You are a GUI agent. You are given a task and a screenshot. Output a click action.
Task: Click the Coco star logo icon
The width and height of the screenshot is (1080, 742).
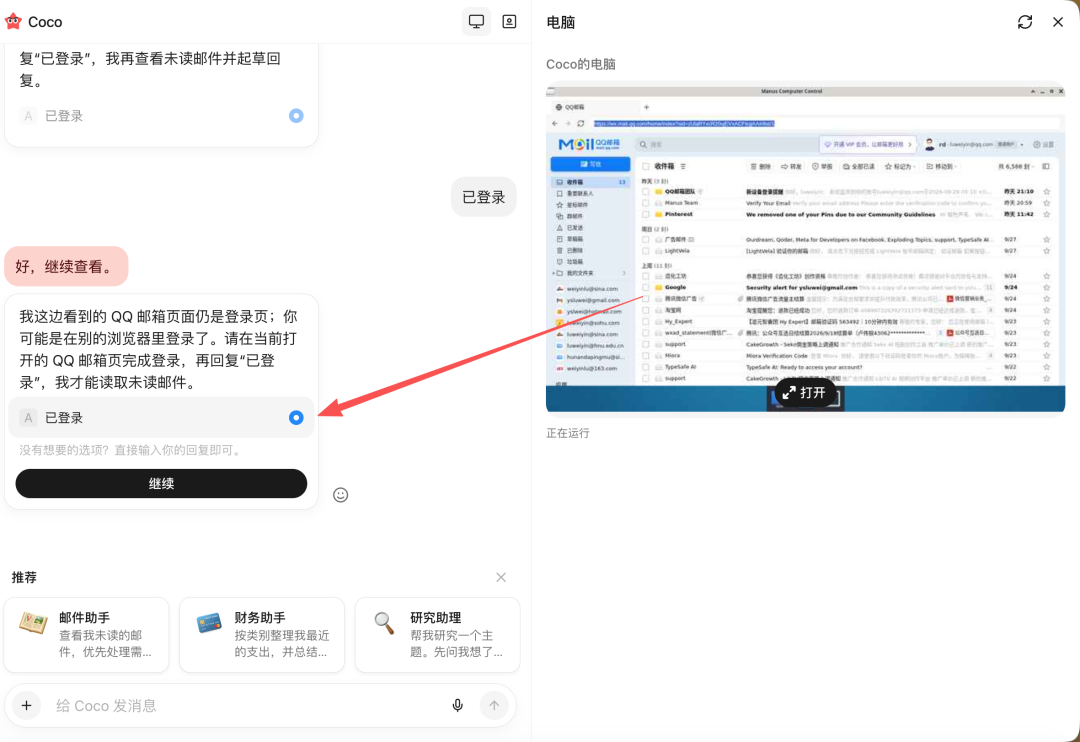pyautogui.click(x=13, y=21)
